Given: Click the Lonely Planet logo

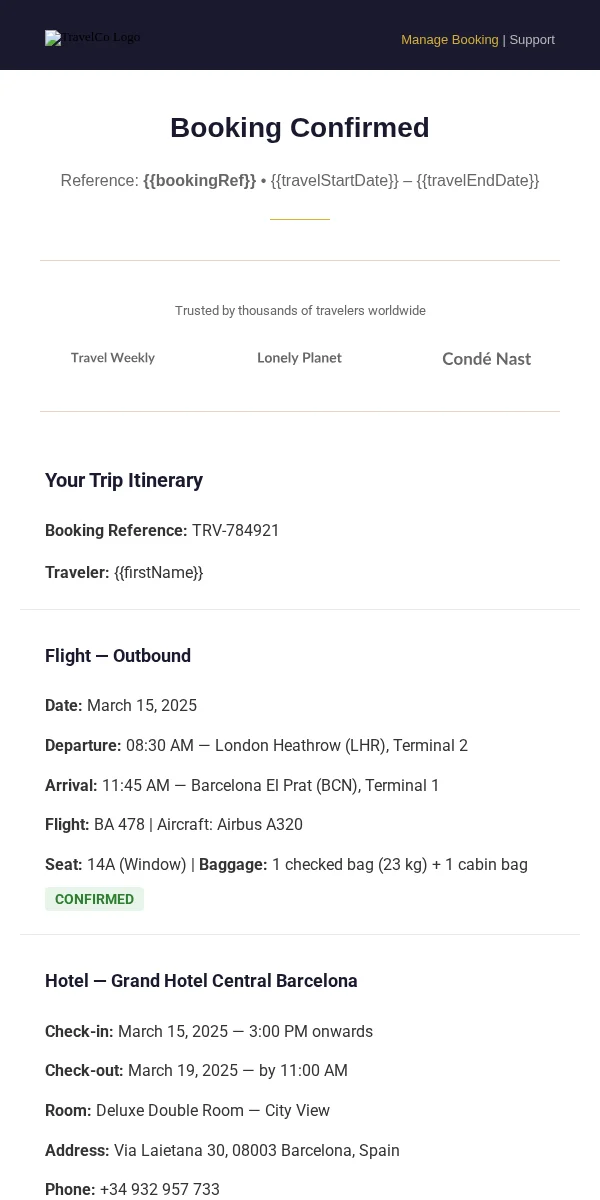Looking at the screenshot, I should (x=300, y=358).
